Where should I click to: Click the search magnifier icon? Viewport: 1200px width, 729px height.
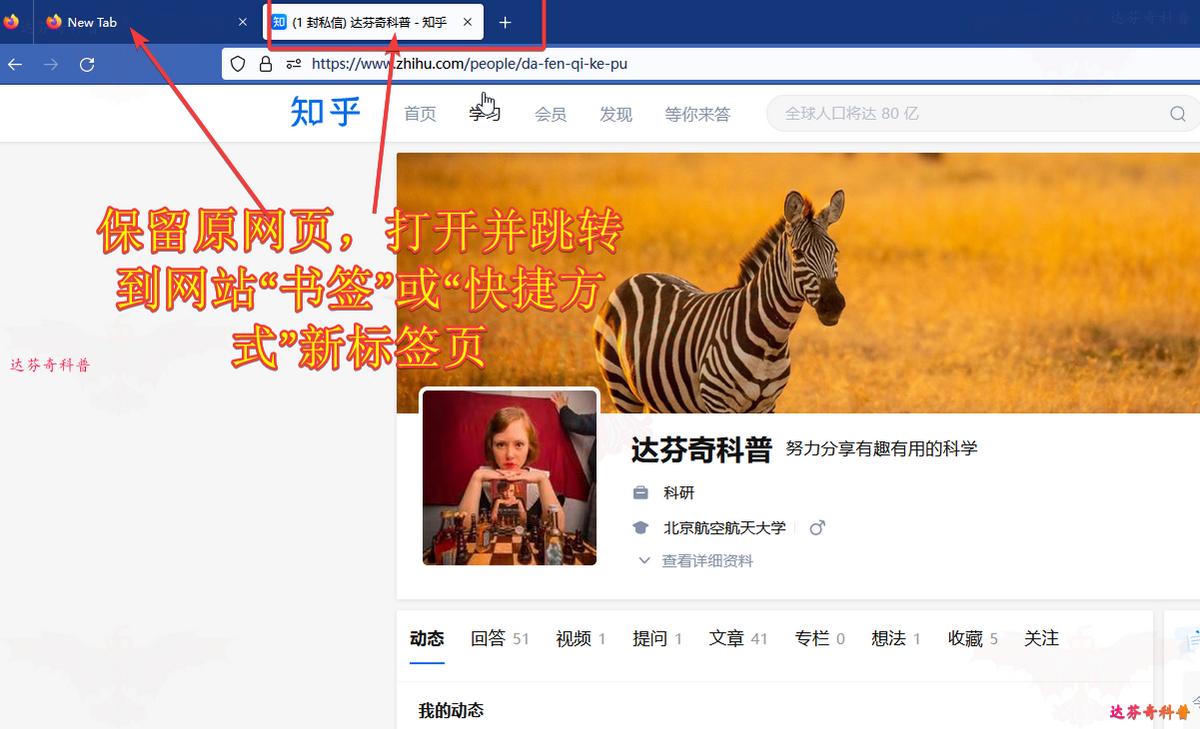click(1177, 113)
